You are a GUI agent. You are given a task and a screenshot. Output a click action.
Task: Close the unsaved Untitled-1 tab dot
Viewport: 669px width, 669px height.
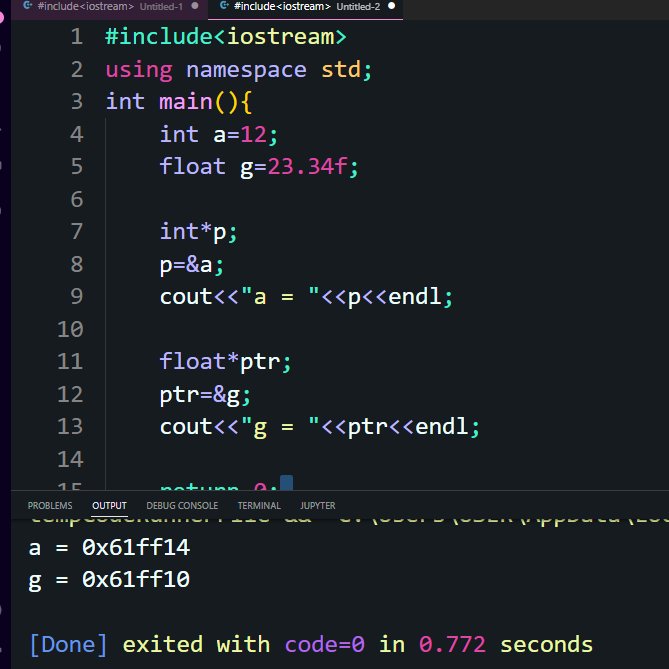[x=195, y=6]
